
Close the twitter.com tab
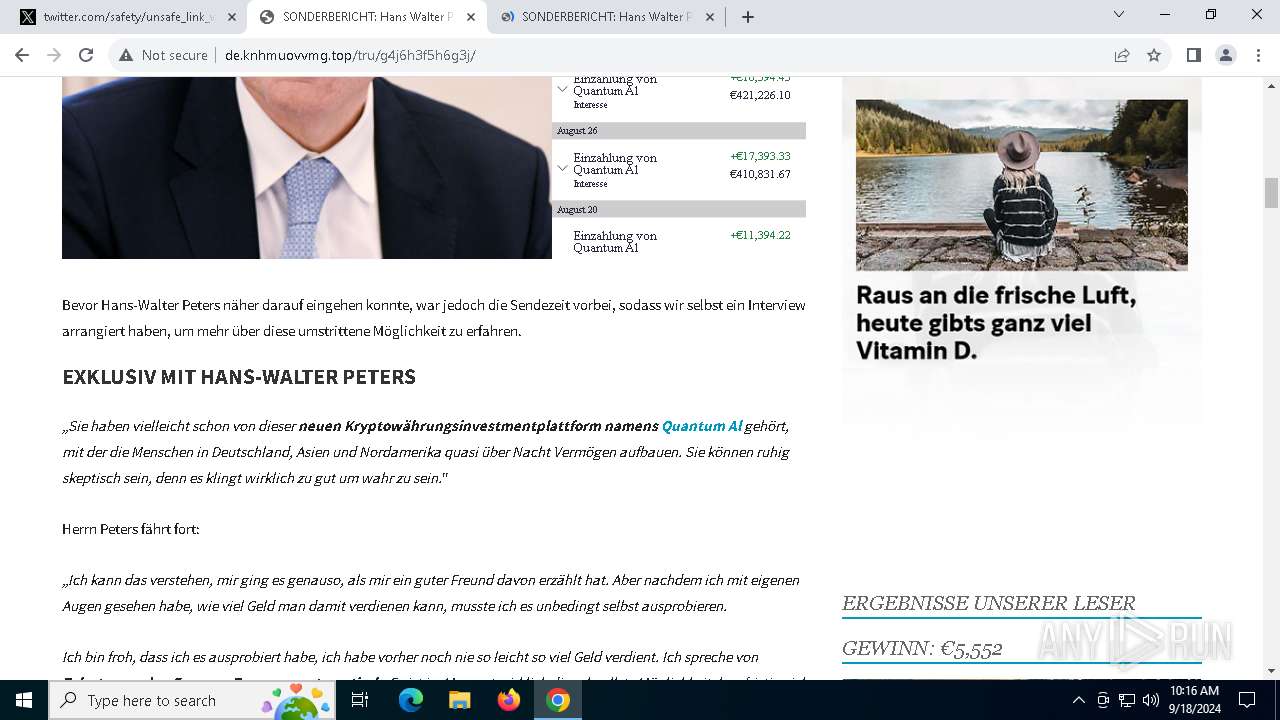click(231, 17)
